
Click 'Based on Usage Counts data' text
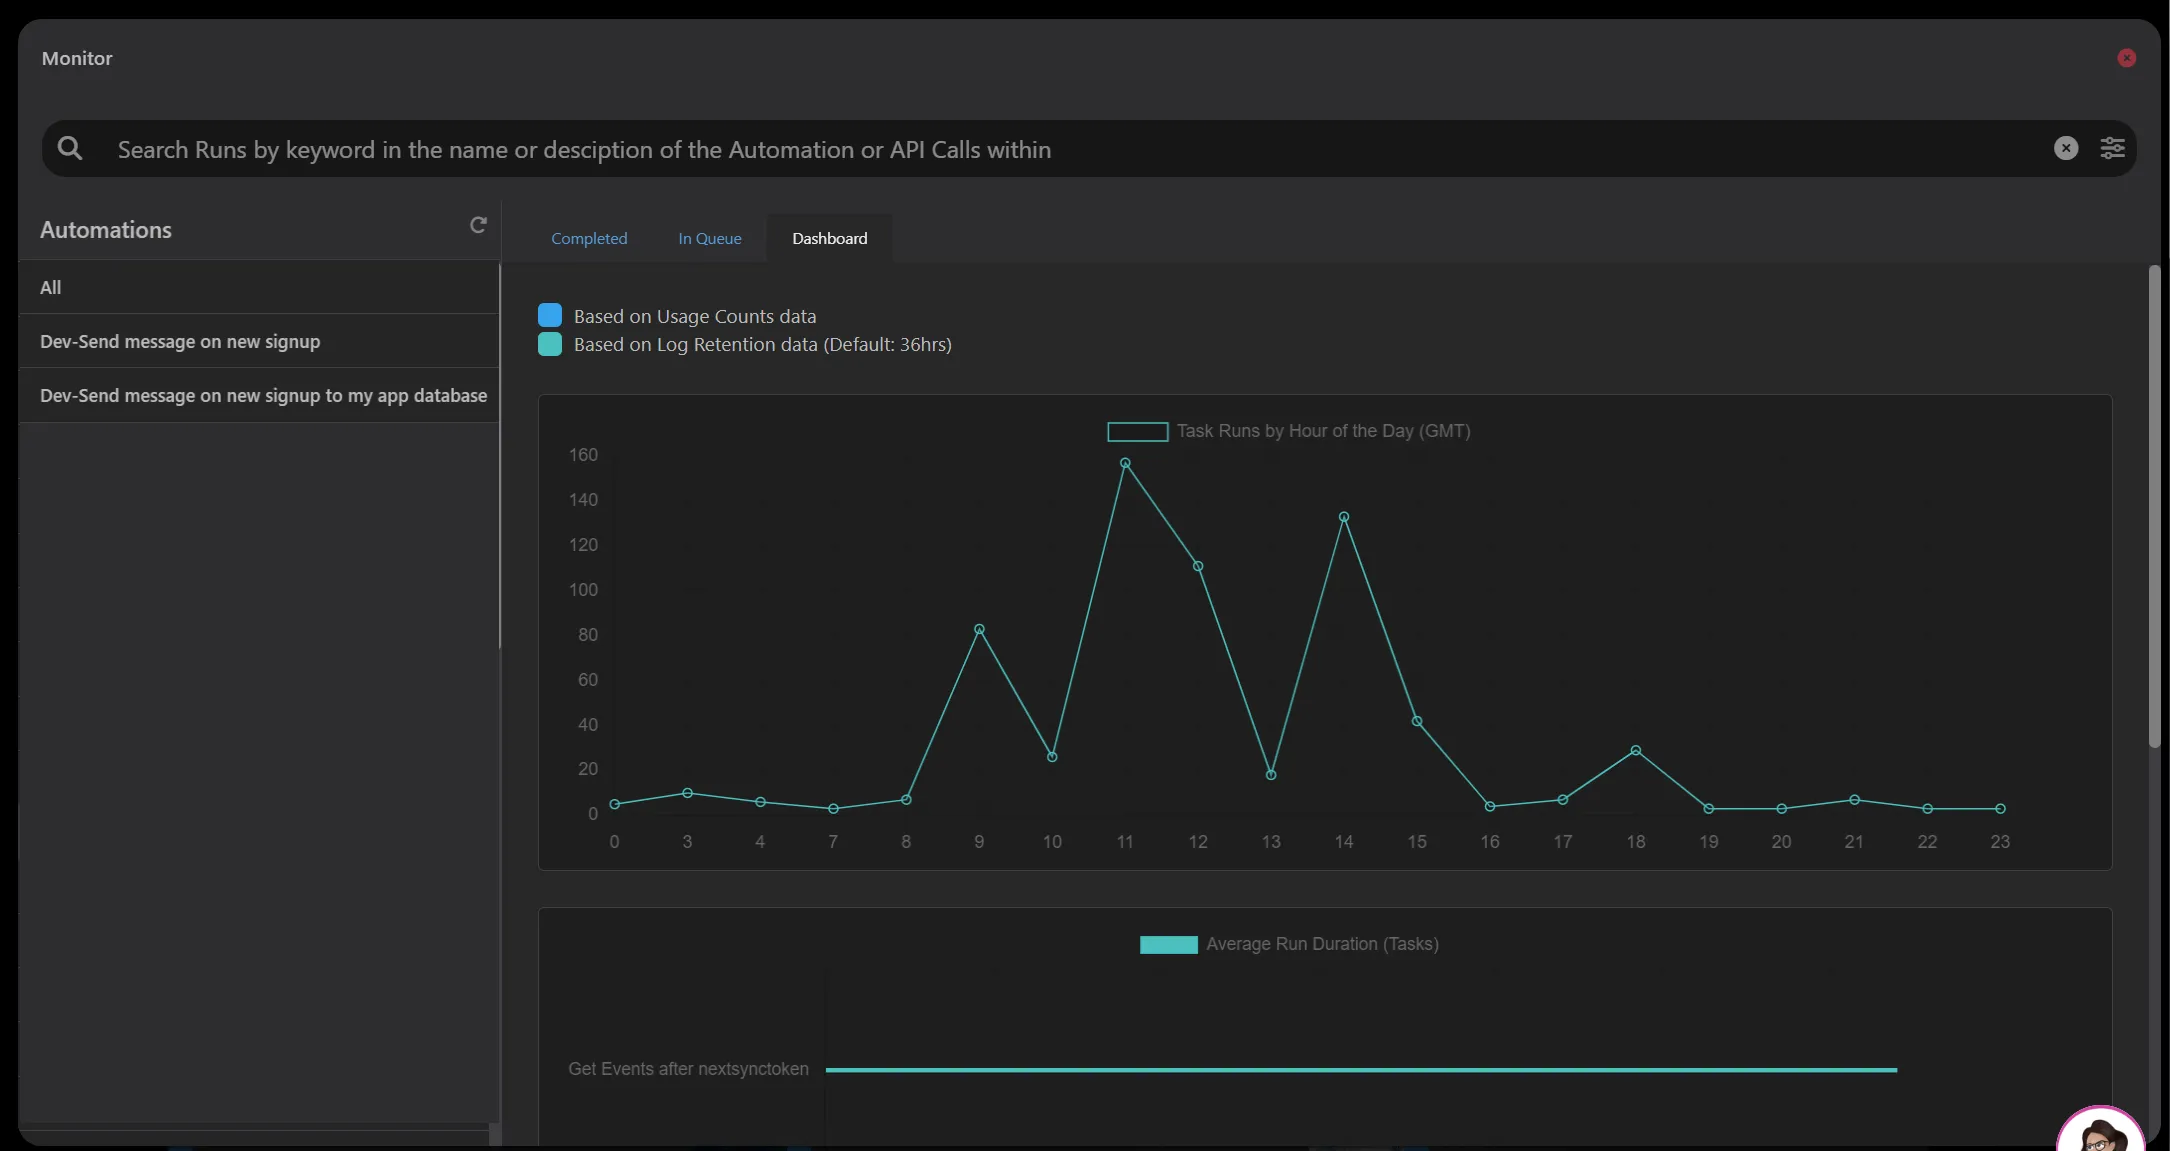(695, 316)
